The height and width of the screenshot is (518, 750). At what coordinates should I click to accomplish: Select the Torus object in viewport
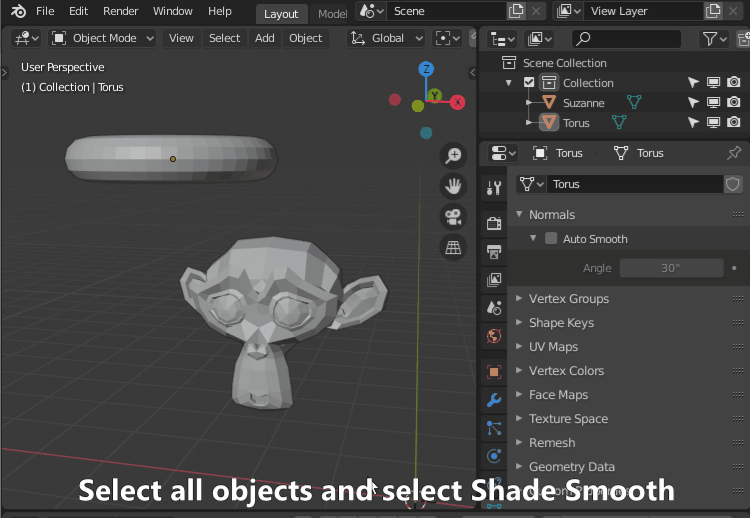[x=171, y=159]
